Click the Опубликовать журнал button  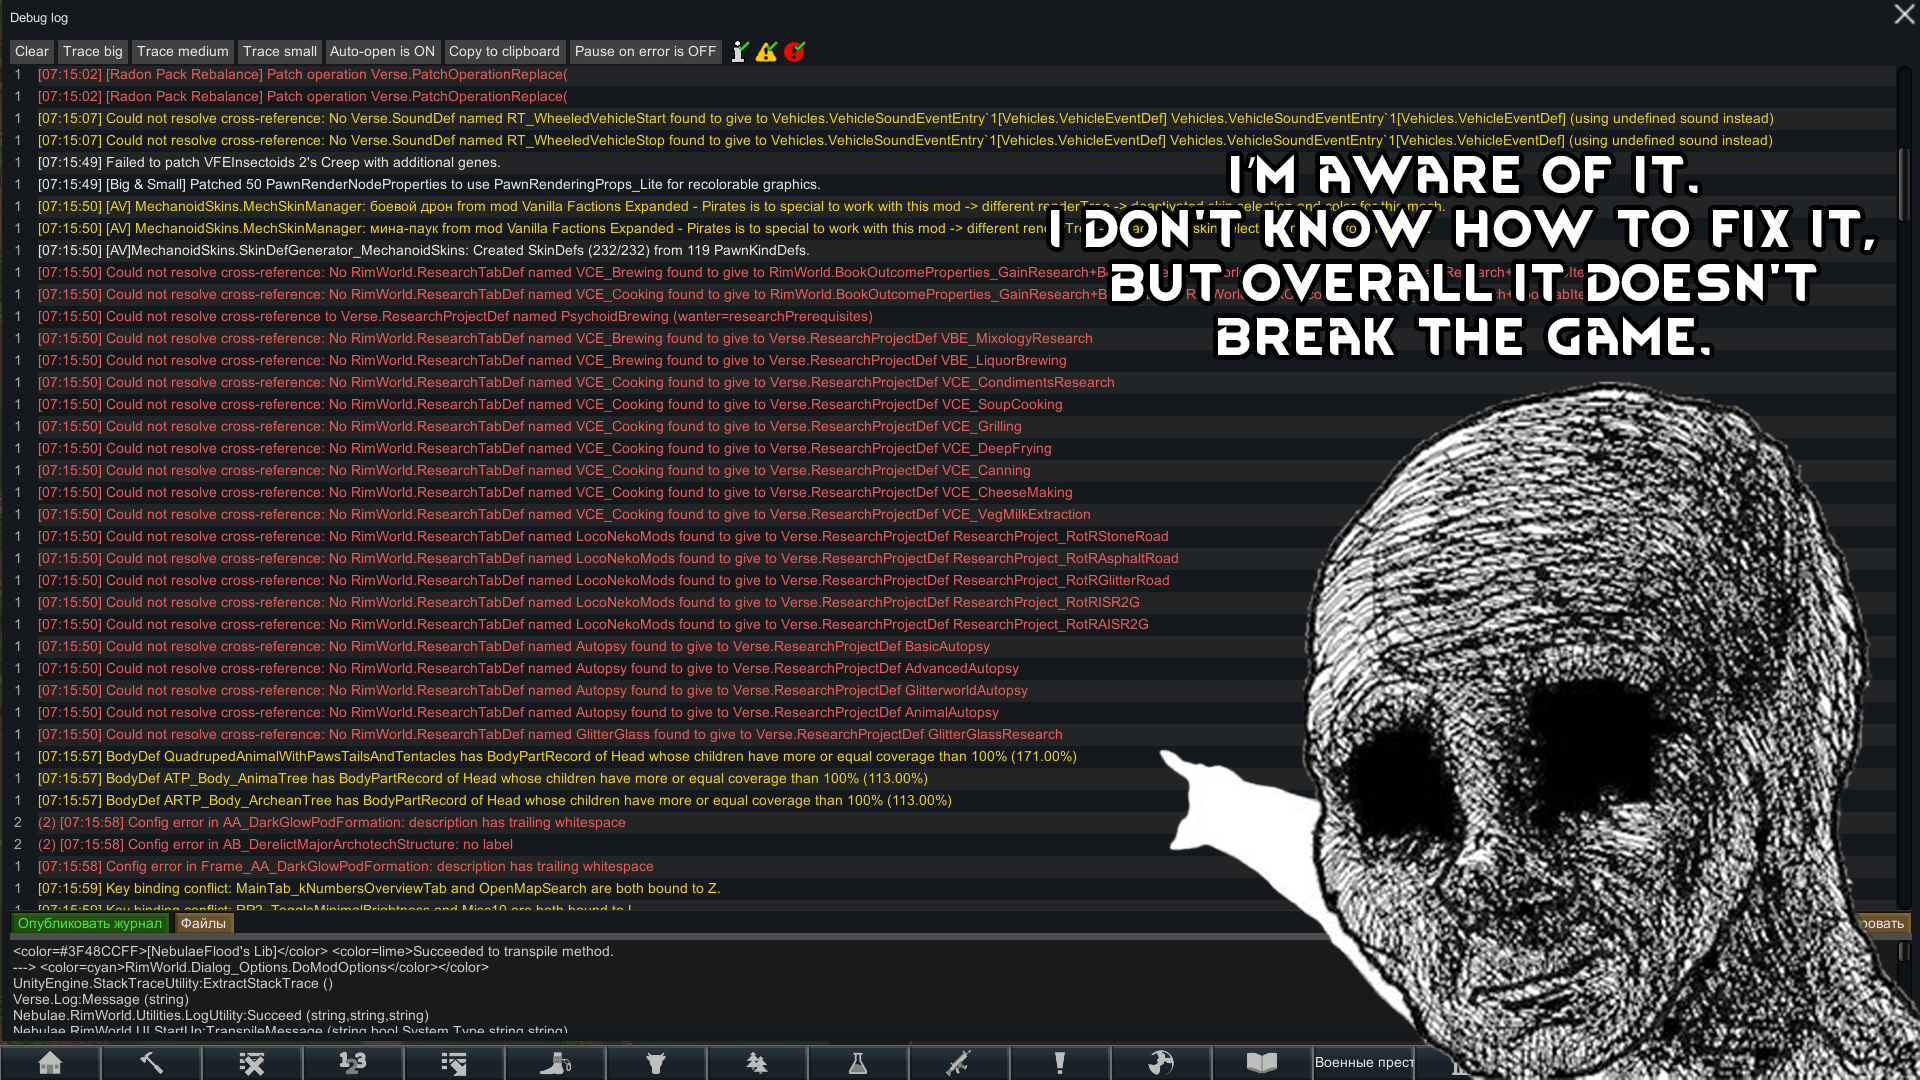click(90, 923)
